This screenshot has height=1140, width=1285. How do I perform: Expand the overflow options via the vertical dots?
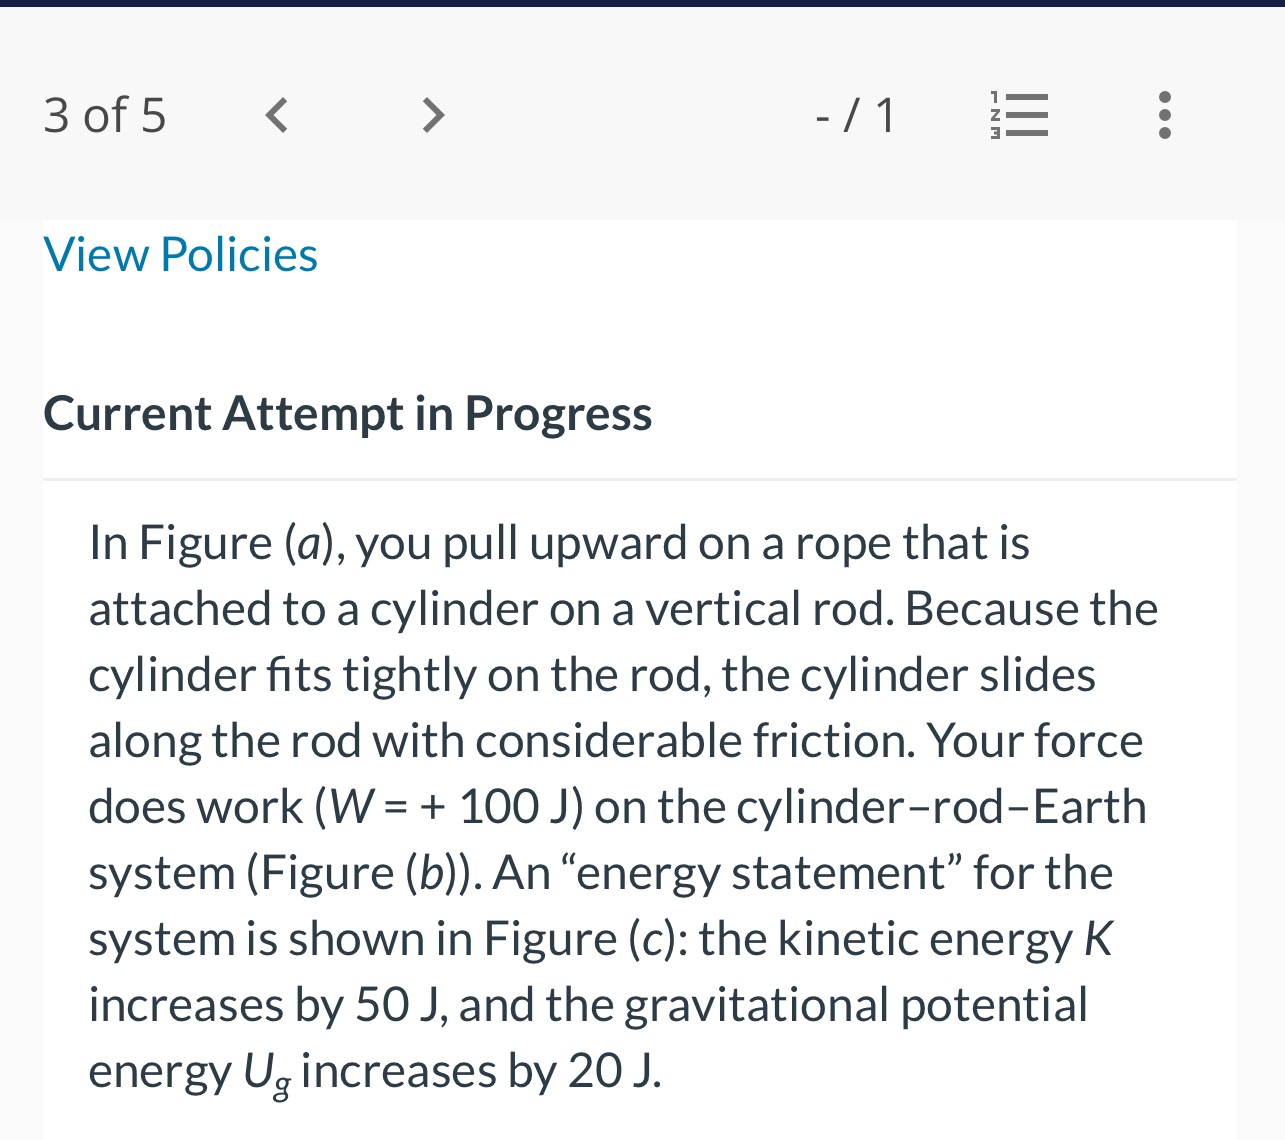1164,115
